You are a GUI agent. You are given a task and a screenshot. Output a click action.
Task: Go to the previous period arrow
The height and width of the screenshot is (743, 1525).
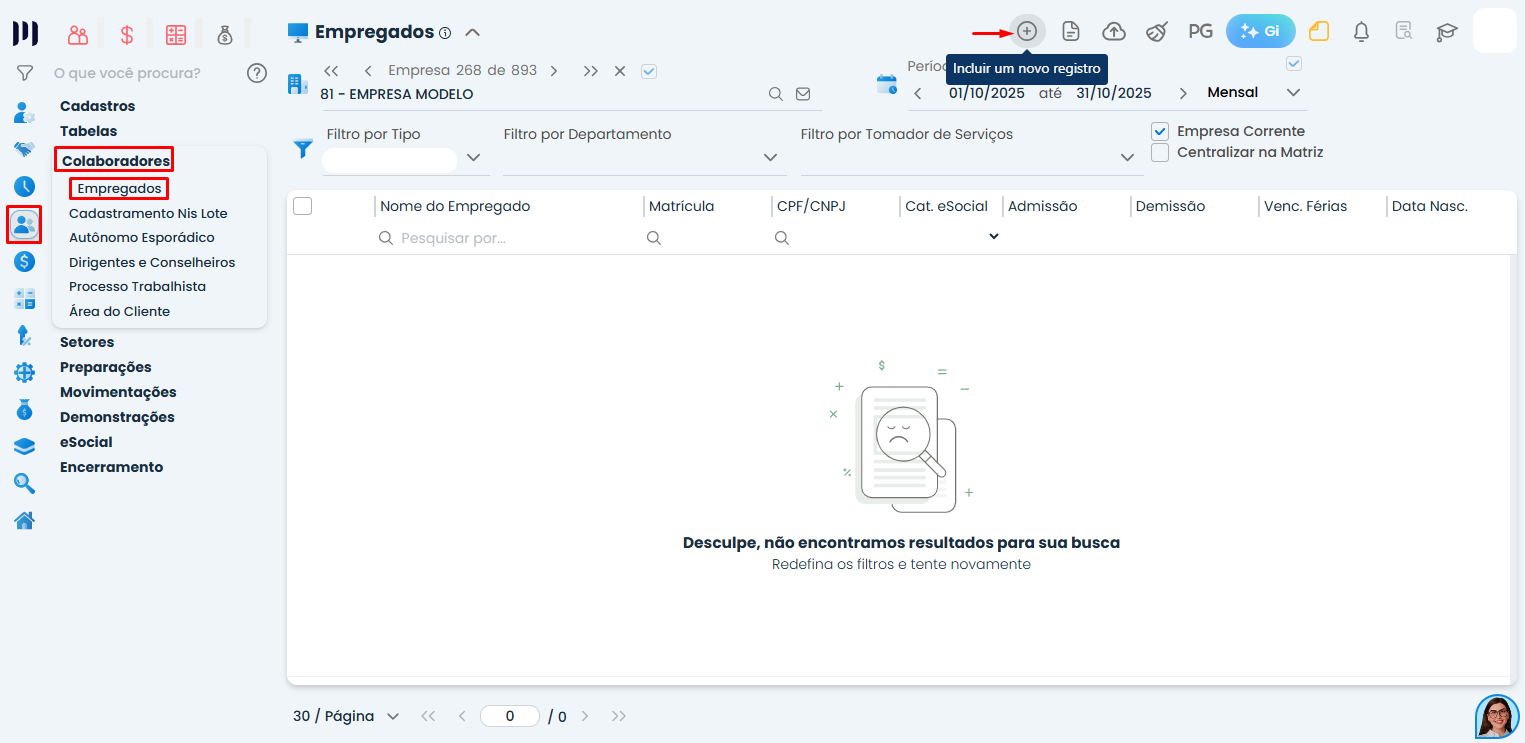click(918, 93)
